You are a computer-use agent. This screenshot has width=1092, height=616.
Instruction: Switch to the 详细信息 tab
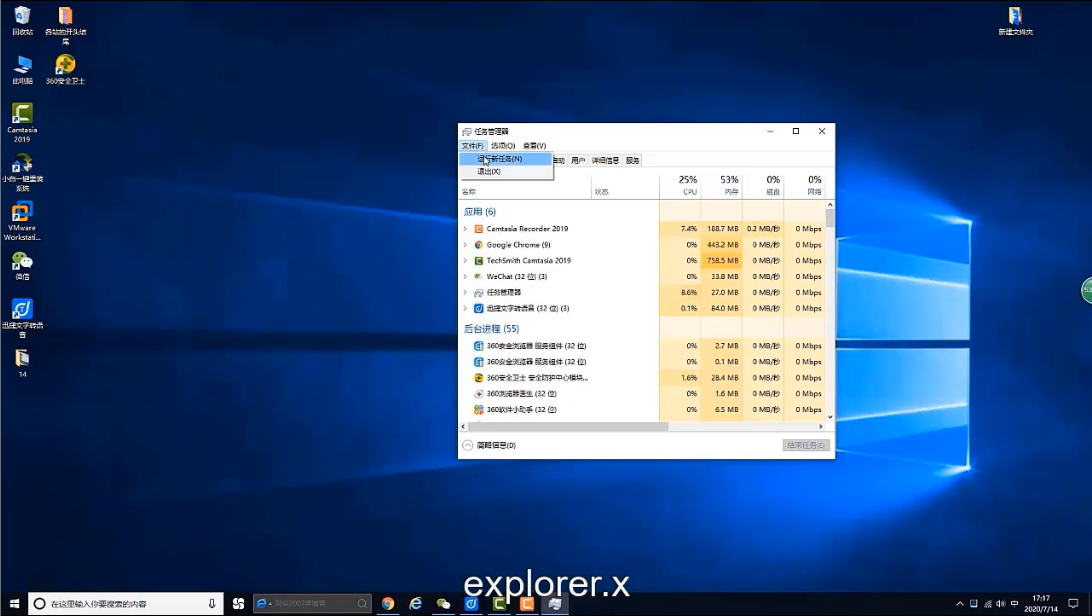605,161
